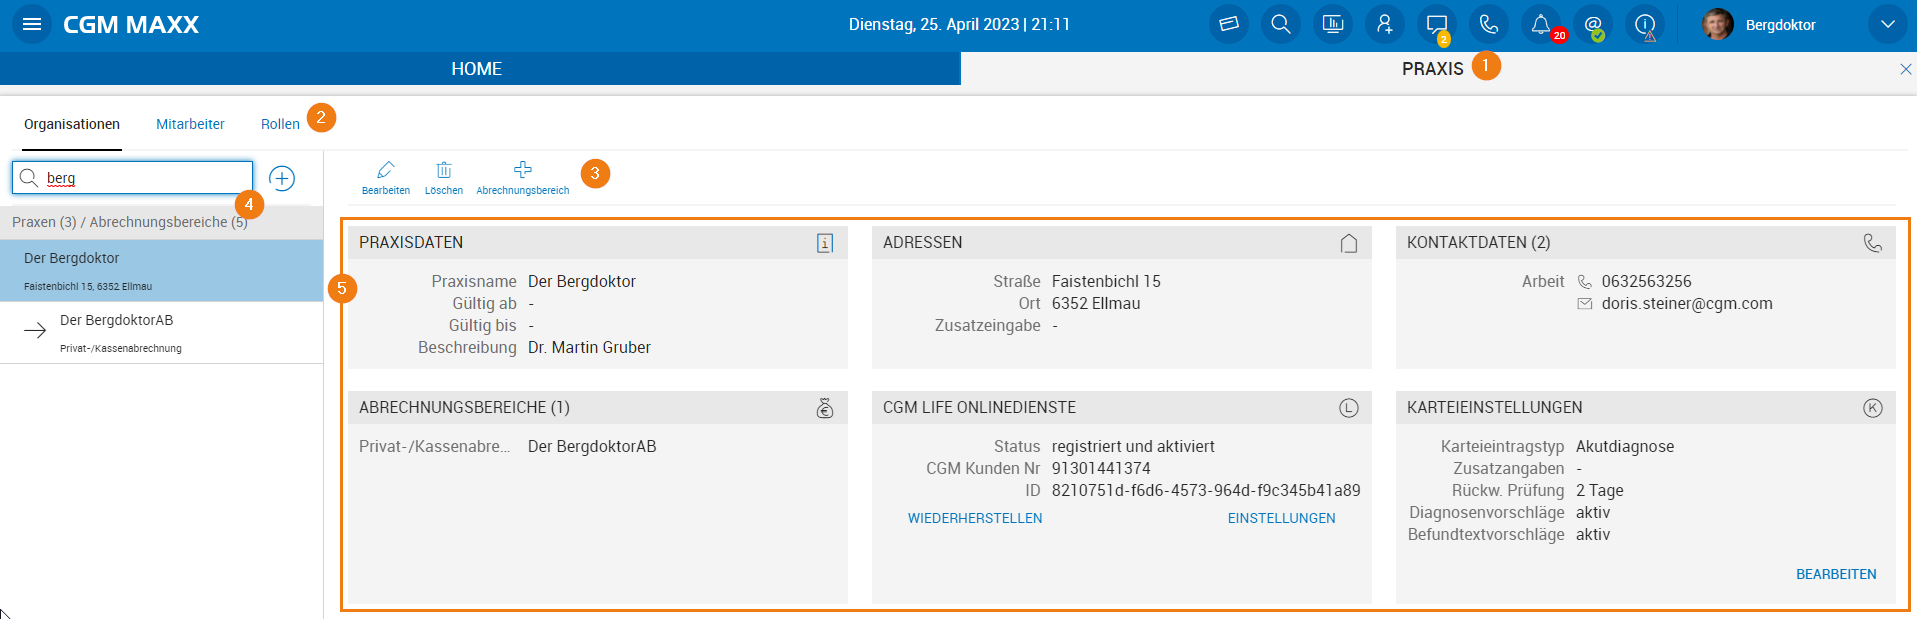Click the status registriert und aktiviert

click(1133, 446)
